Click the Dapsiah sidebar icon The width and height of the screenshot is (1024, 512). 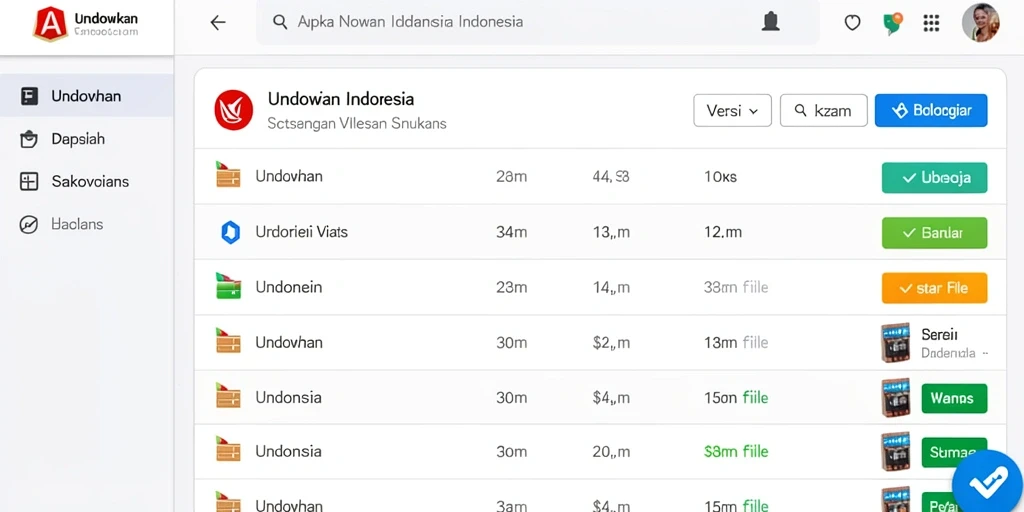coord(29,139)
